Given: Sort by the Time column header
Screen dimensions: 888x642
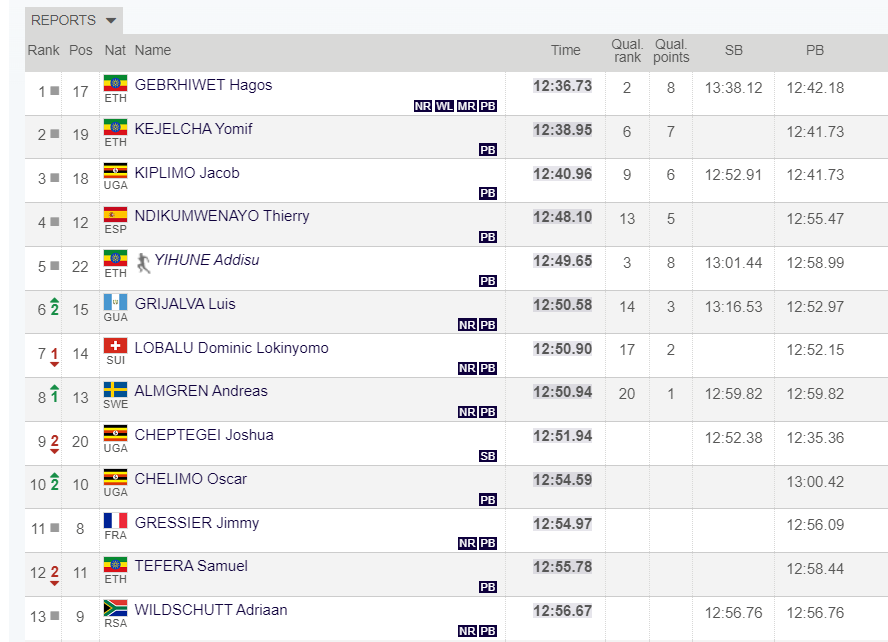Looking at the screenshot, I should coord(566,50).
